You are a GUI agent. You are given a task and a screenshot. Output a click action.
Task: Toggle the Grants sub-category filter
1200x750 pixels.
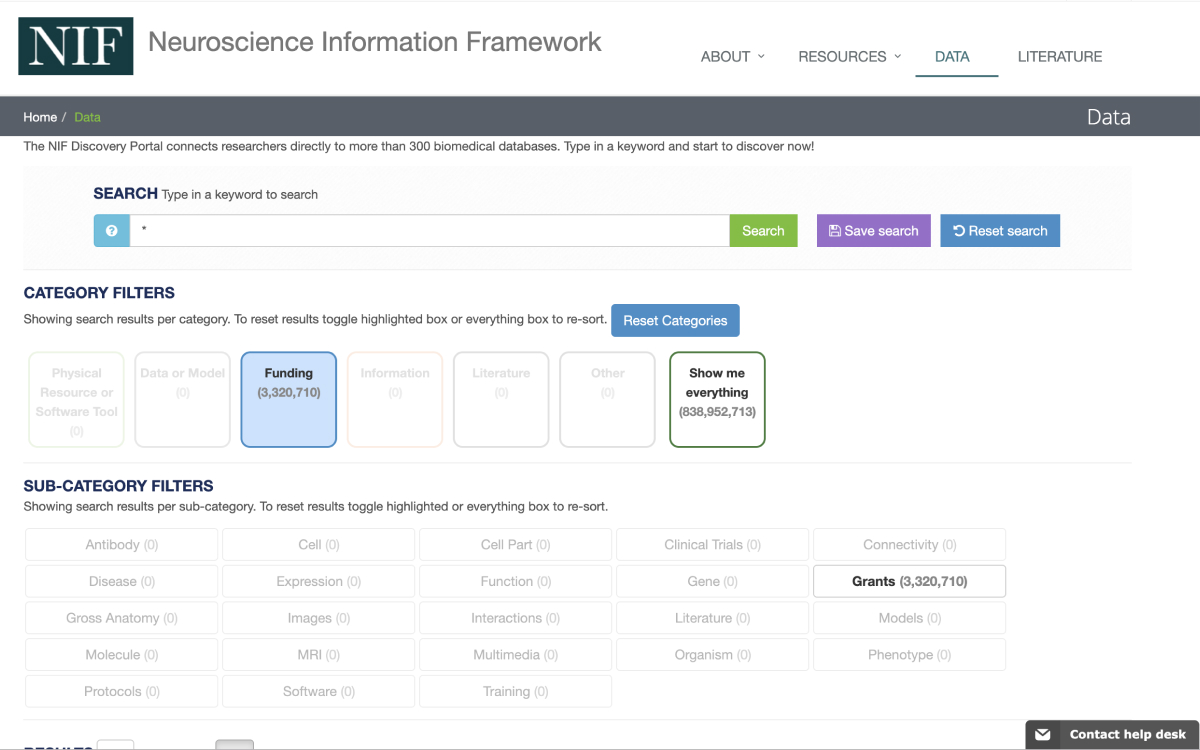909,581
